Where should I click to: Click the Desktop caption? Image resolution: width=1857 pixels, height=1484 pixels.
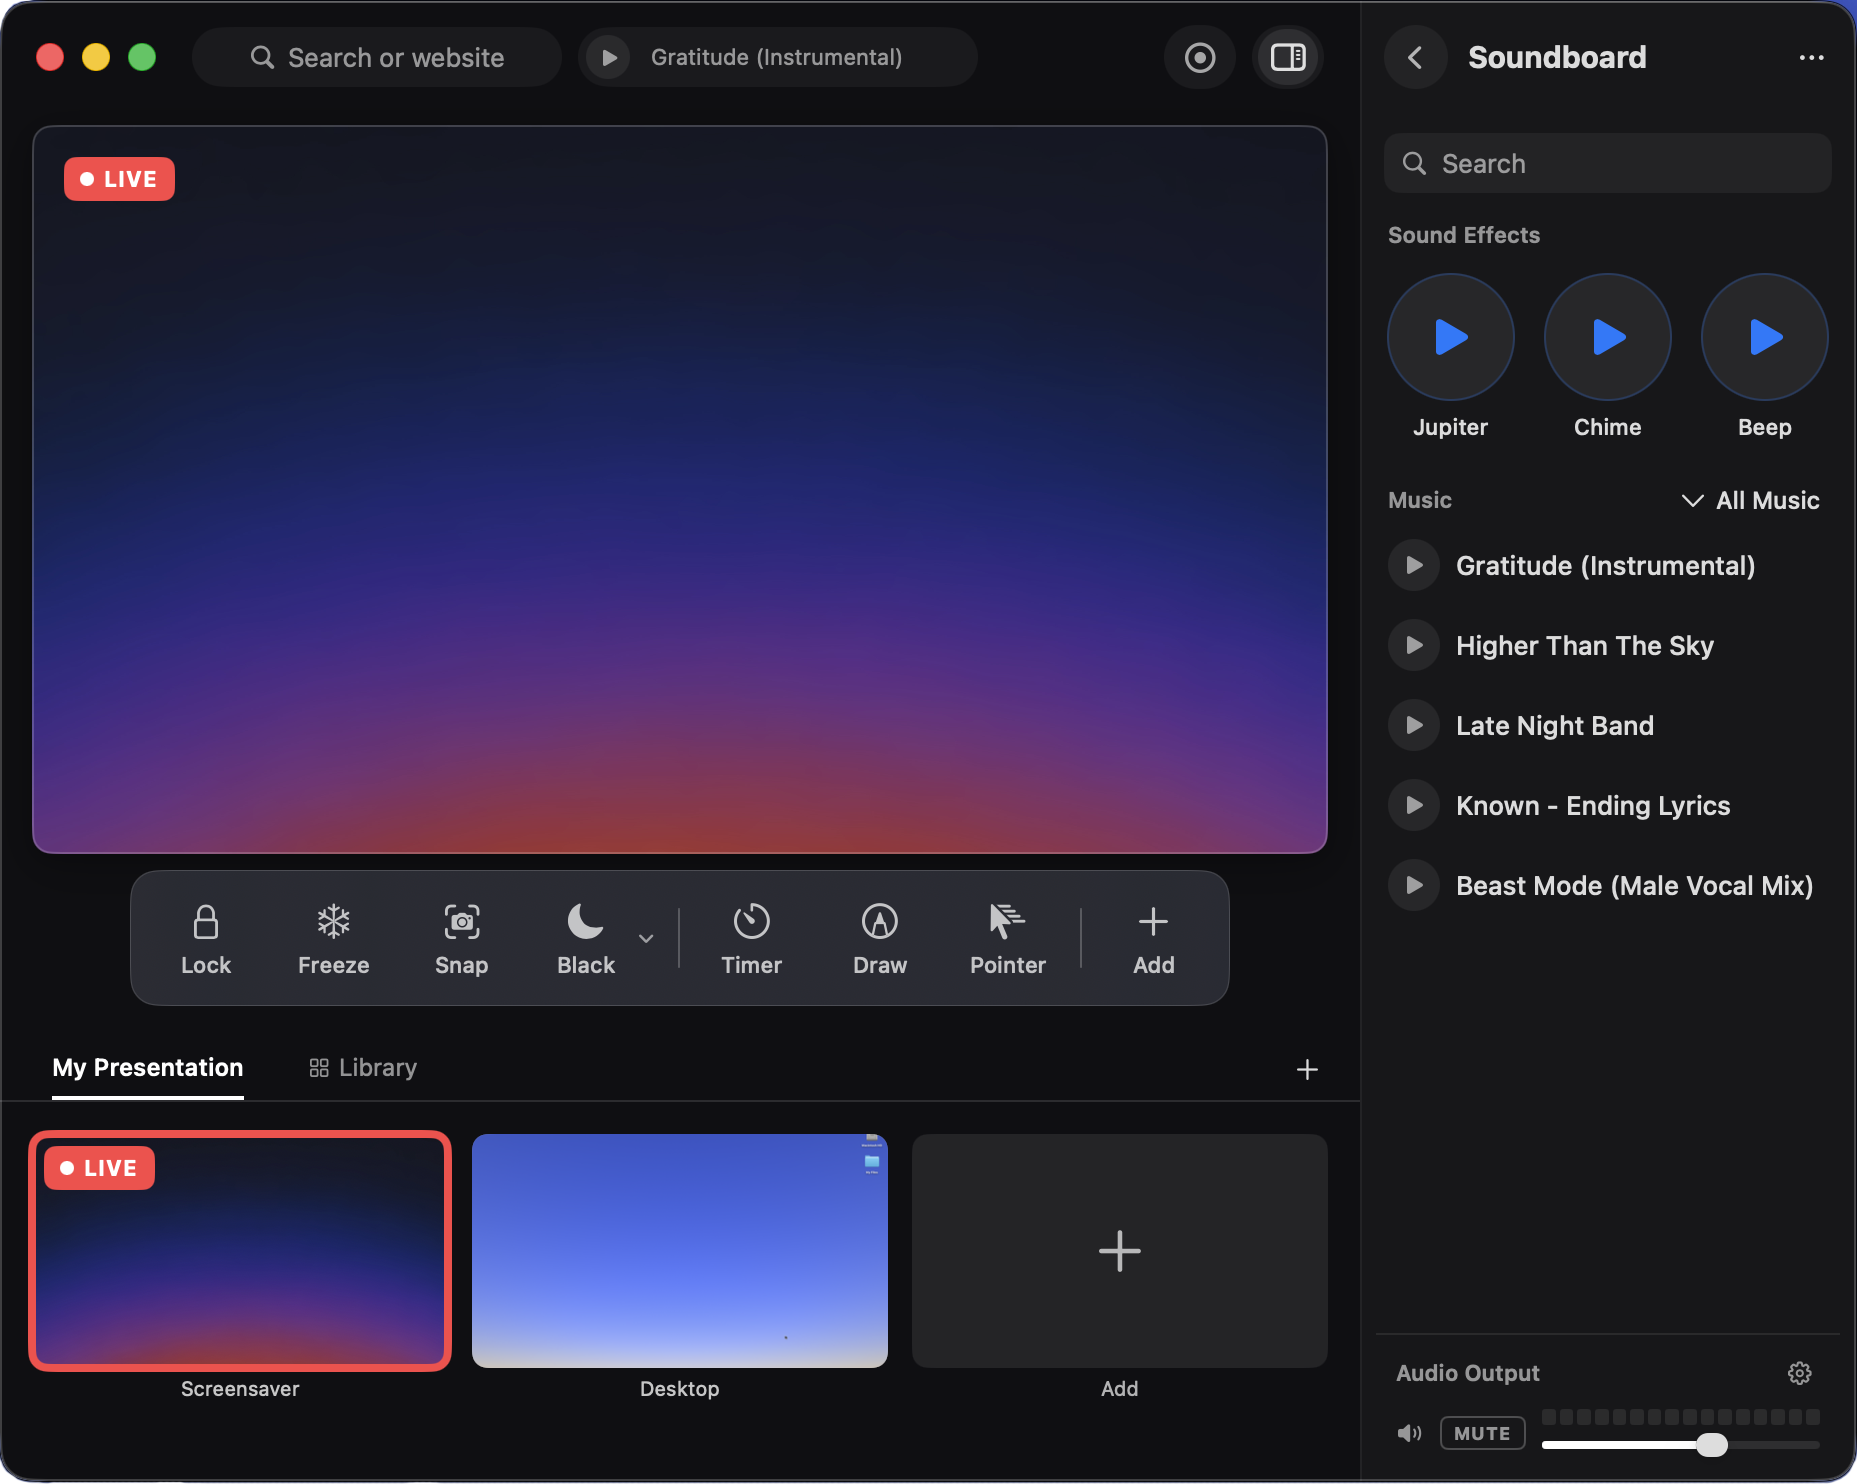[680, 1389]
